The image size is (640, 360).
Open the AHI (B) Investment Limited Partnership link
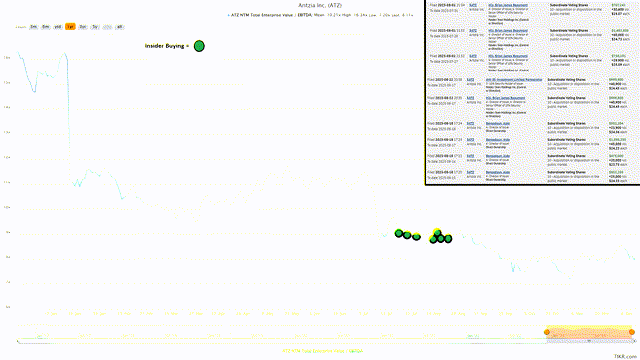514,80
